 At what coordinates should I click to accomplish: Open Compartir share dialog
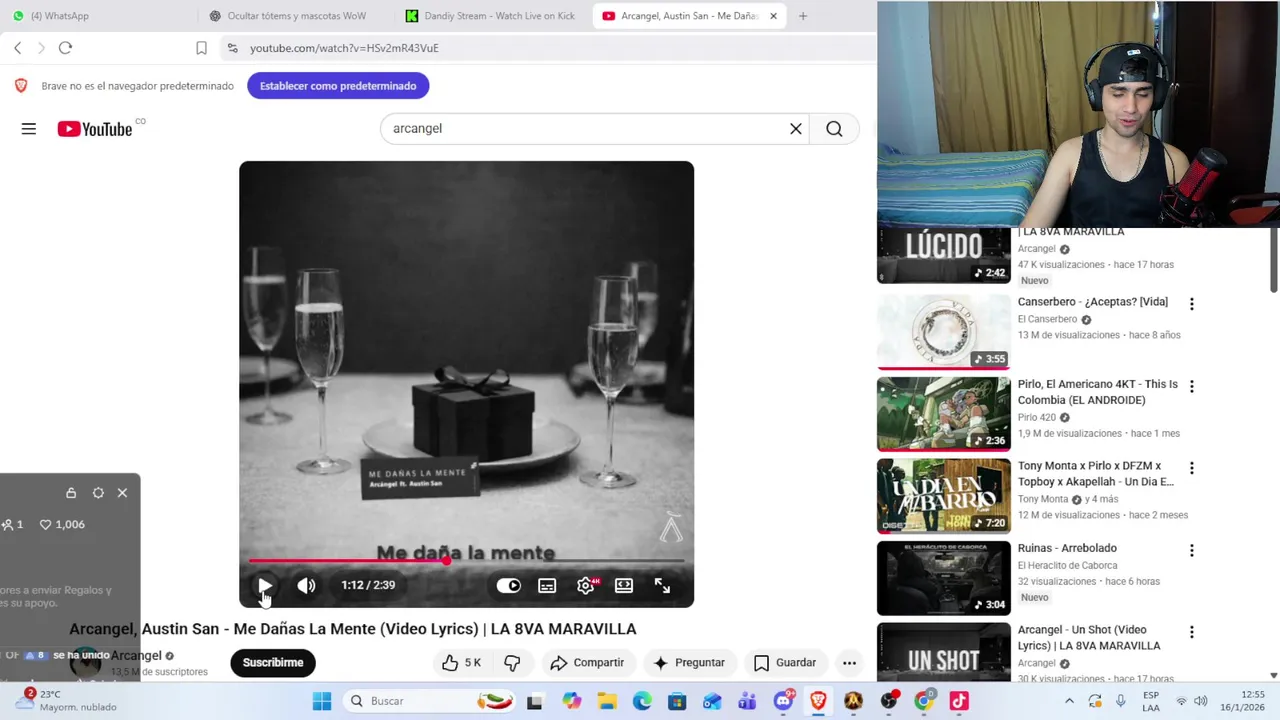coord(588,662)
